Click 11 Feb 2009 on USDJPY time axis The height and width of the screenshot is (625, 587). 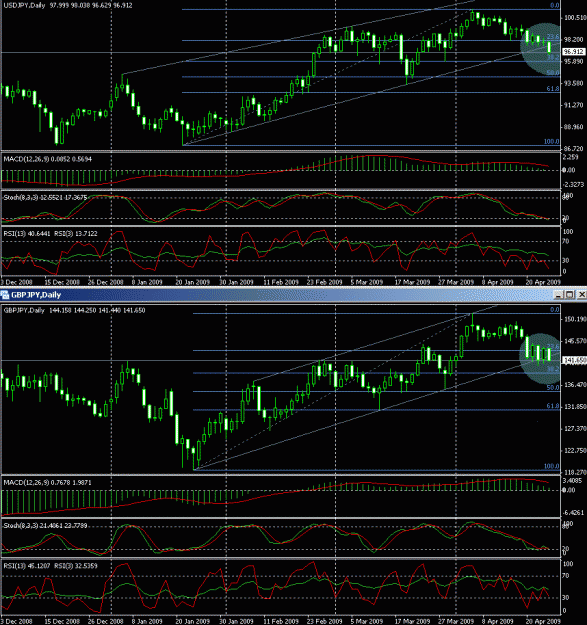(281, 282)
